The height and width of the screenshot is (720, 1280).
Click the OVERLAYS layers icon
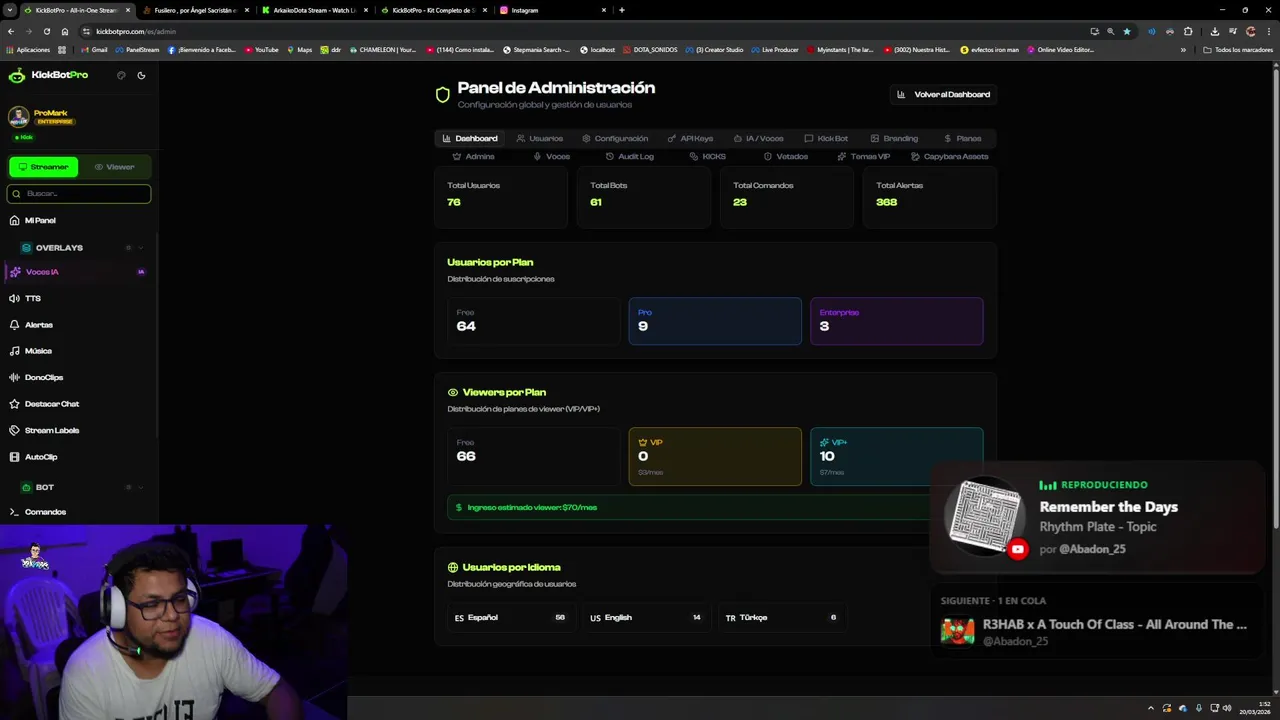click(x=26, y=248)
